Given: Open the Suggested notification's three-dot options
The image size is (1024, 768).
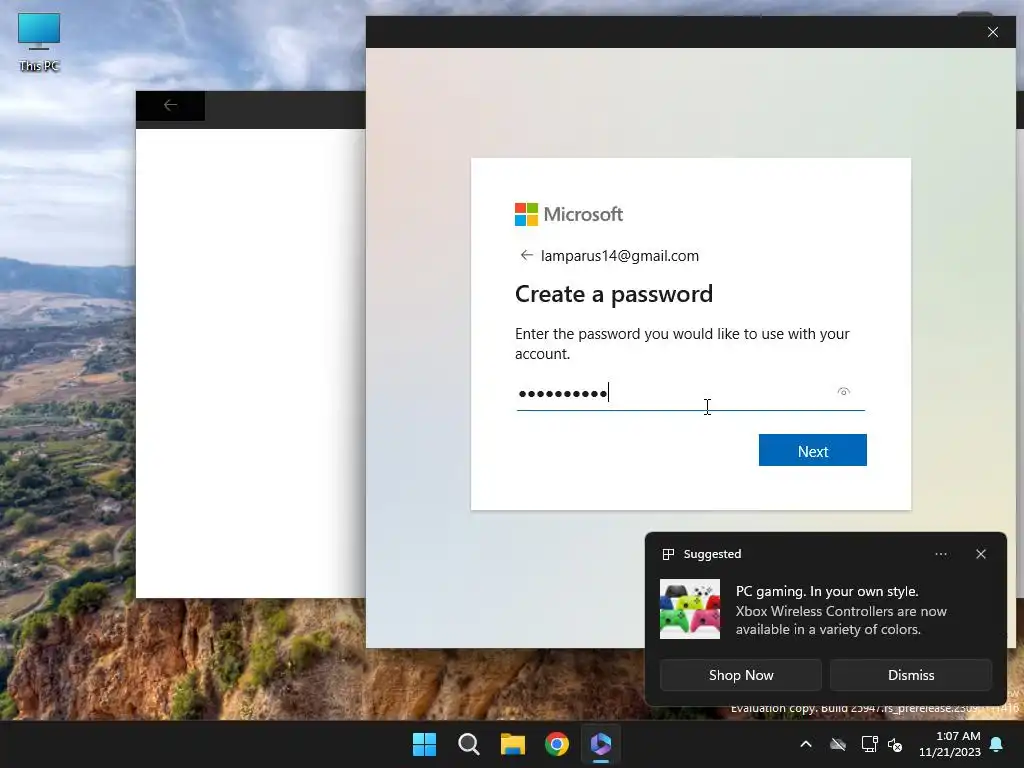Looking at the screenshot, I should 940,554.
